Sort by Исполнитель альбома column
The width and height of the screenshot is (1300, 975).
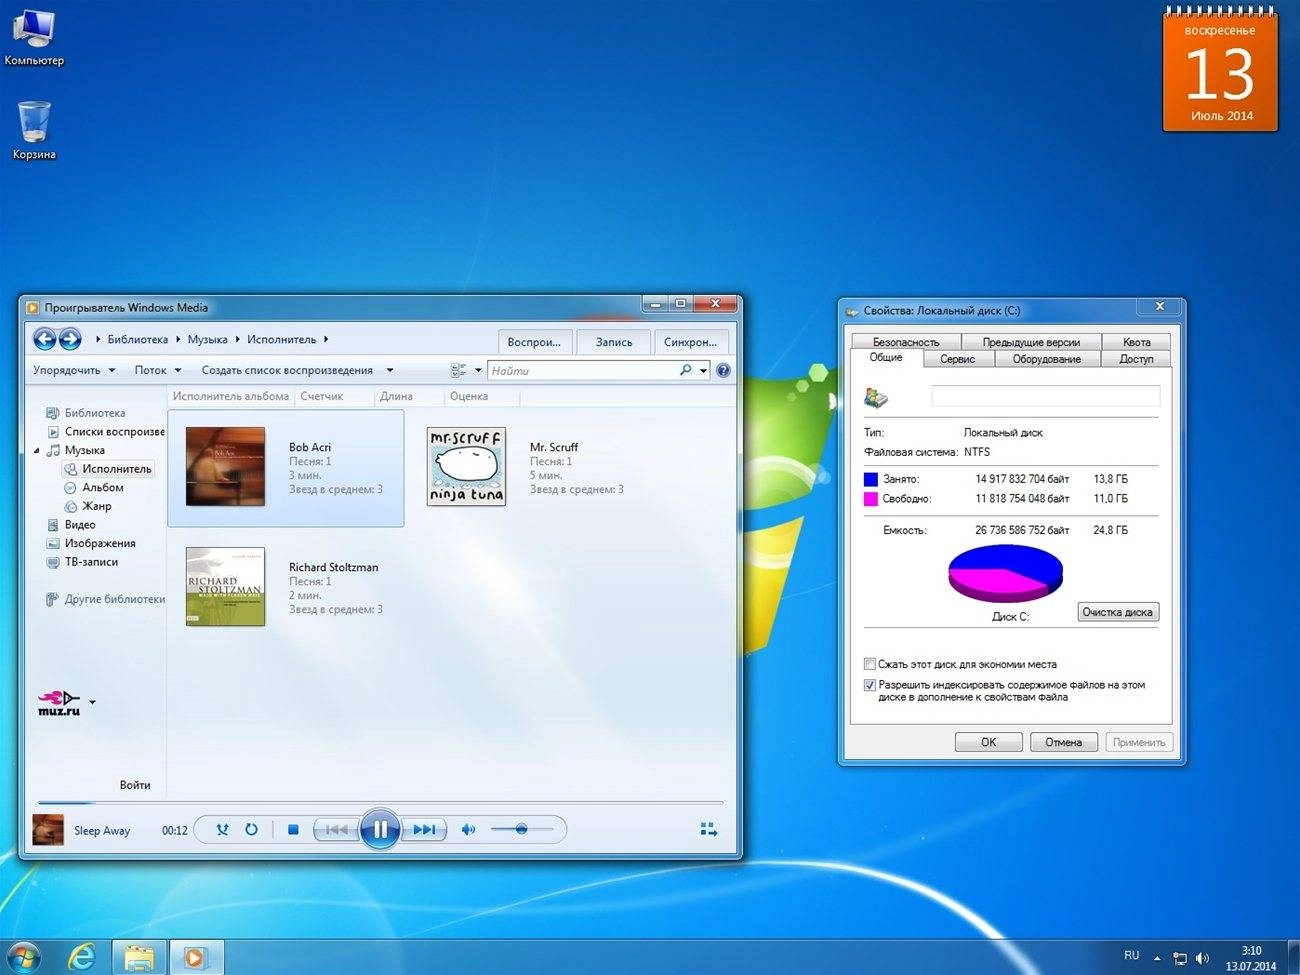pos(231,396)
